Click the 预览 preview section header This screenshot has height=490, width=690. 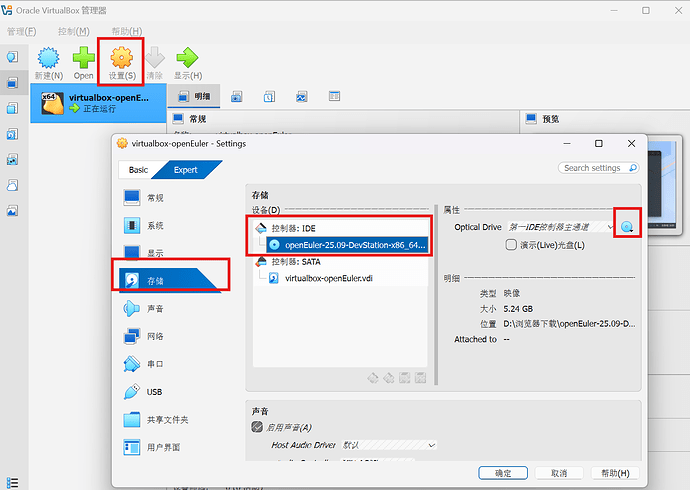coord(550,119)
